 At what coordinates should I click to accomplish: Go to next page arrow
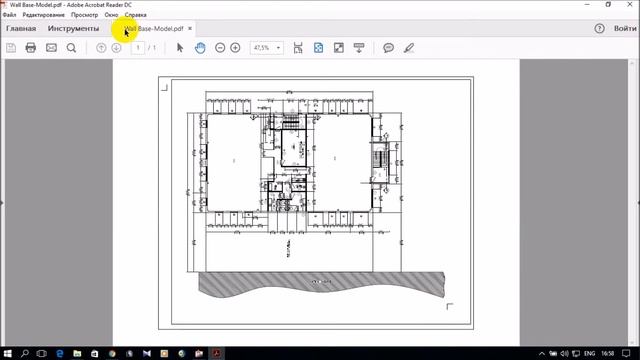pos(116,48)
